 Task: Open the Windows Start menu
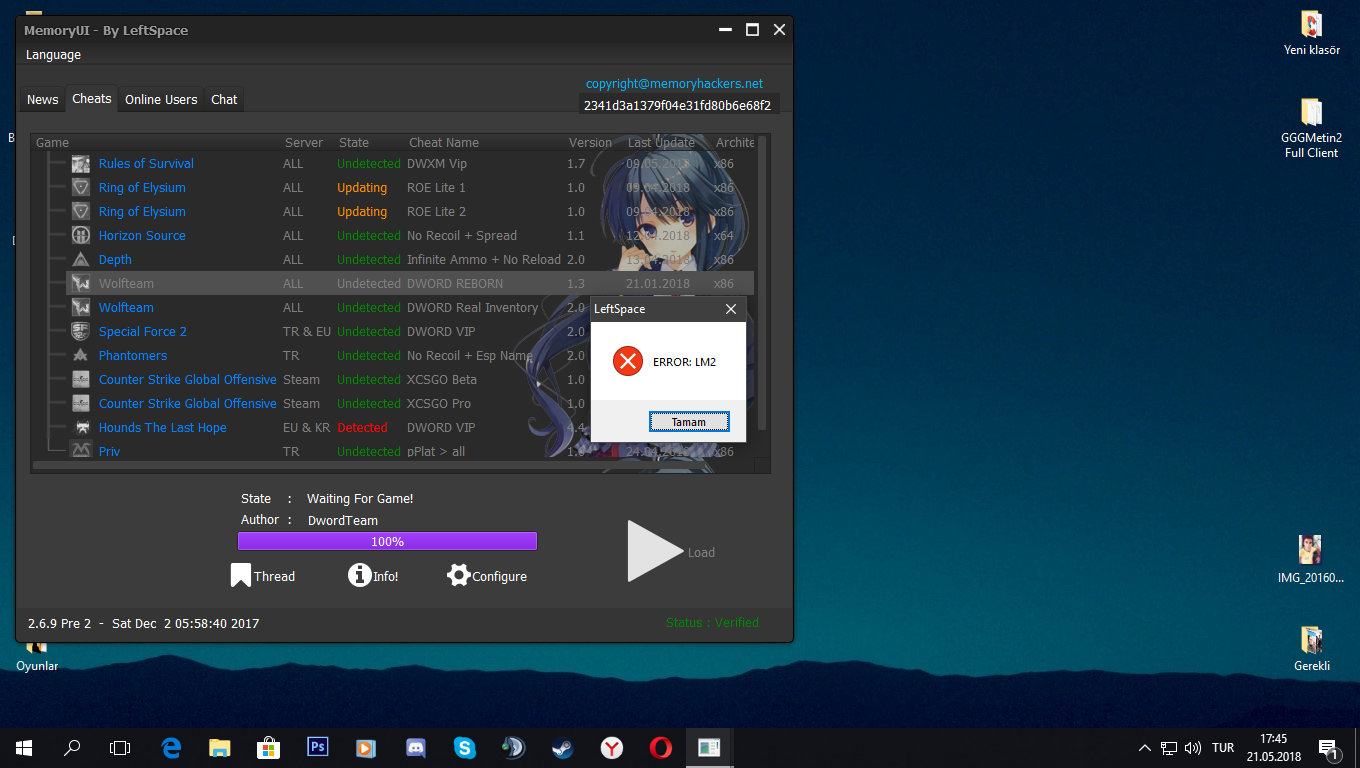24,747
